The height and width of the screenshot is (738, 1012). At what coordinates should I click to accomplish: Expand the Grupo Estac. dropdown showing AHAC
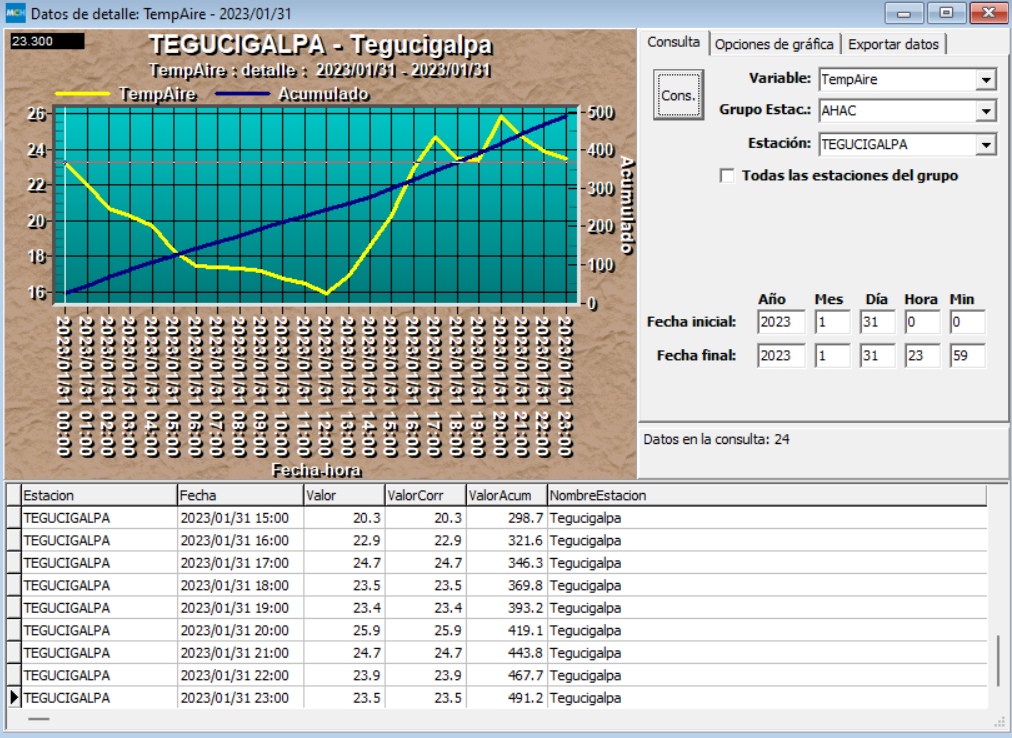tap(986, 111)
